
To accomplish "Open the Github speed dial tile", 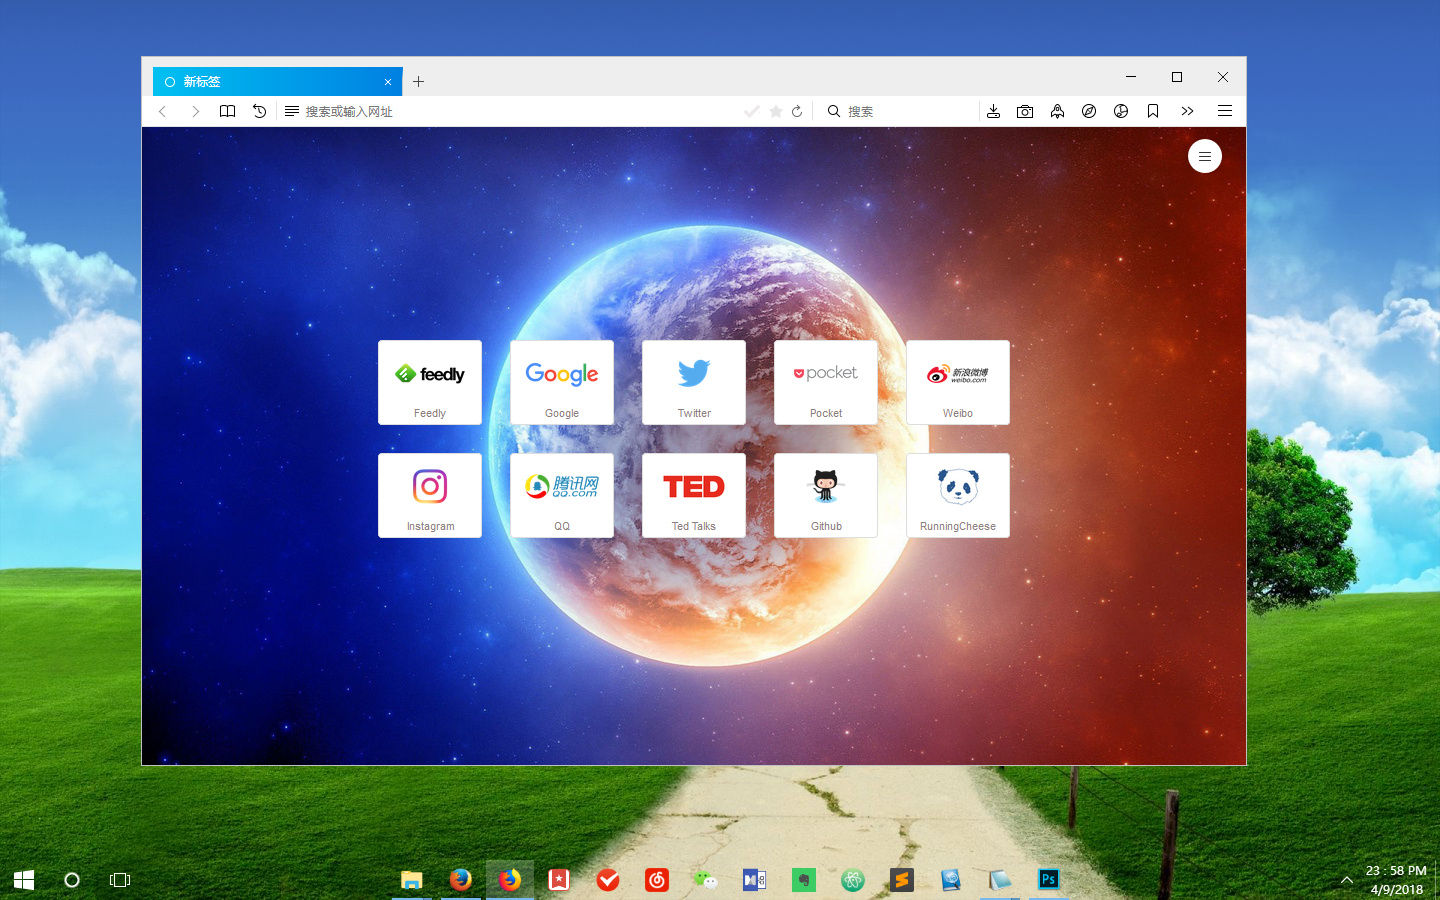I will 826,496.
